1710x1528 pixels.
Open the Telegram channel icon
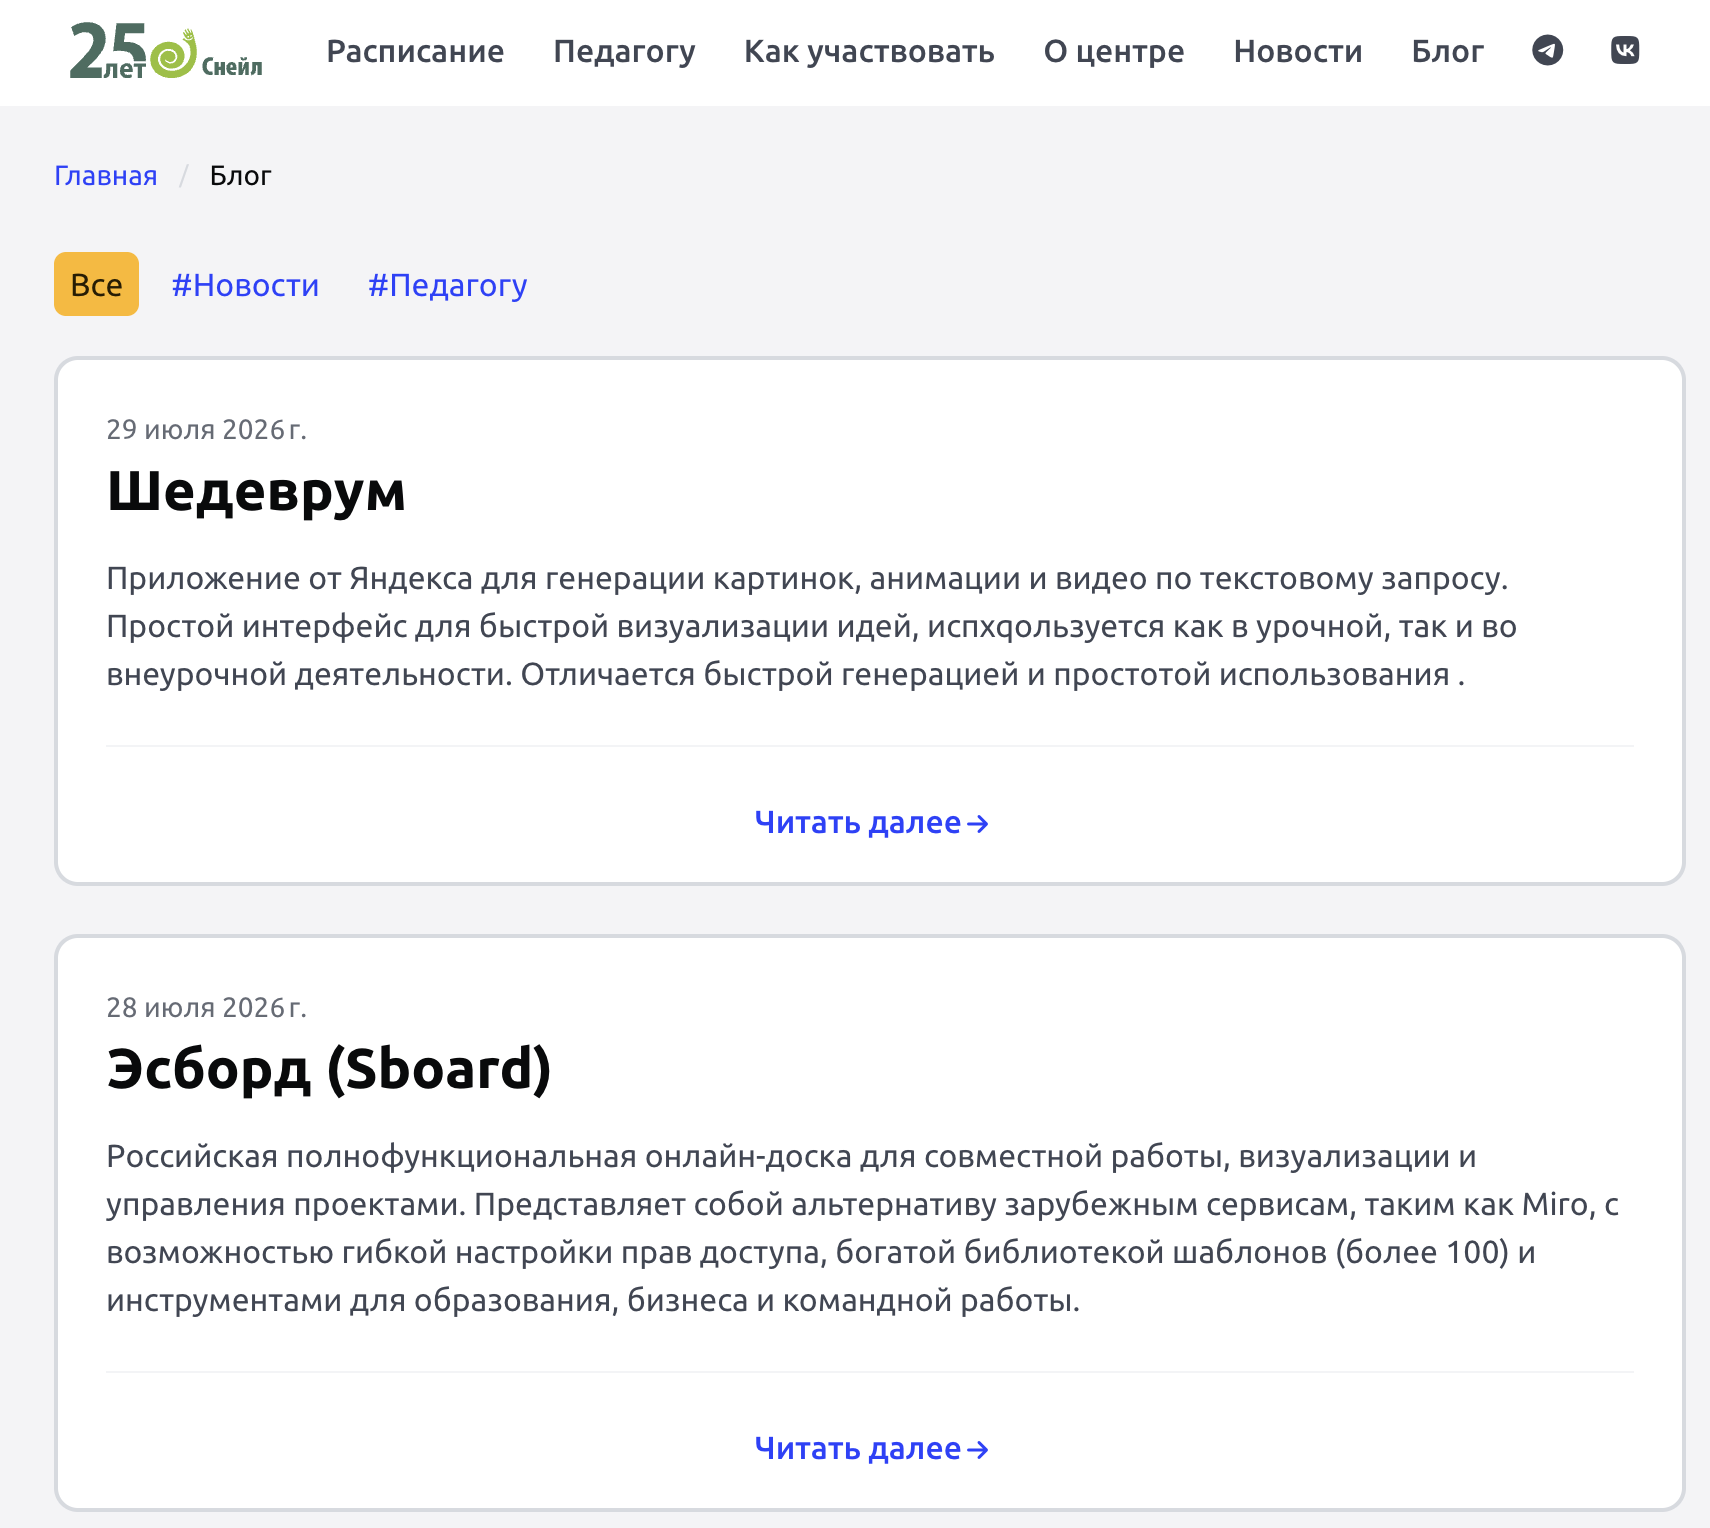[1547, 50]
